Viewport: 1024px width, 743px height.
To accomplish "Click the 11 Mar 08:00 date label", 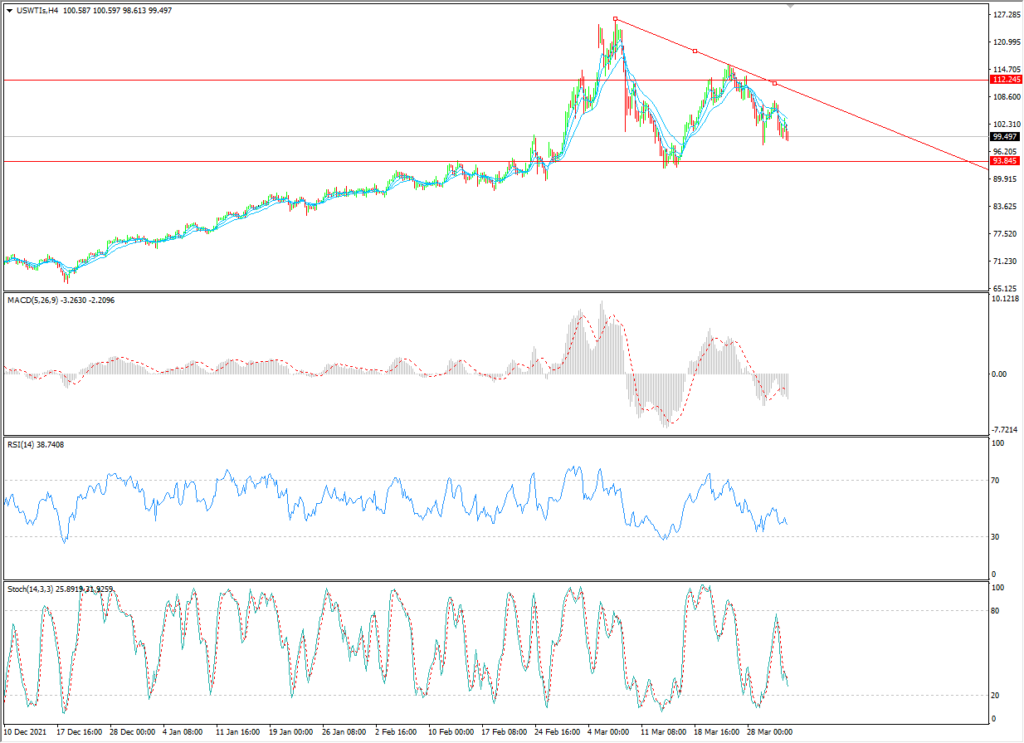I will pos(664,732).
